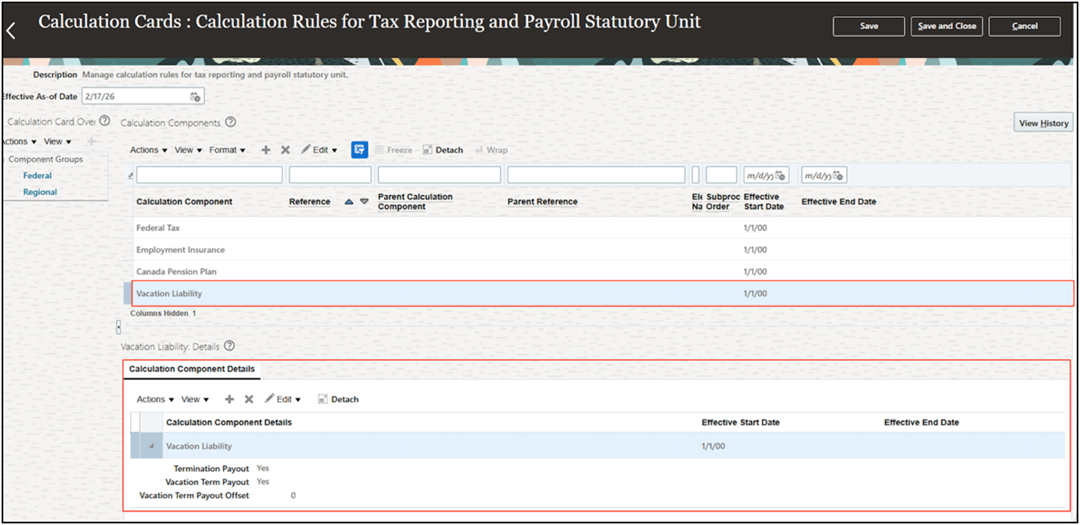
Task: Click the plus icon in Calculation Components toolbar
Action: coord(266,150)
